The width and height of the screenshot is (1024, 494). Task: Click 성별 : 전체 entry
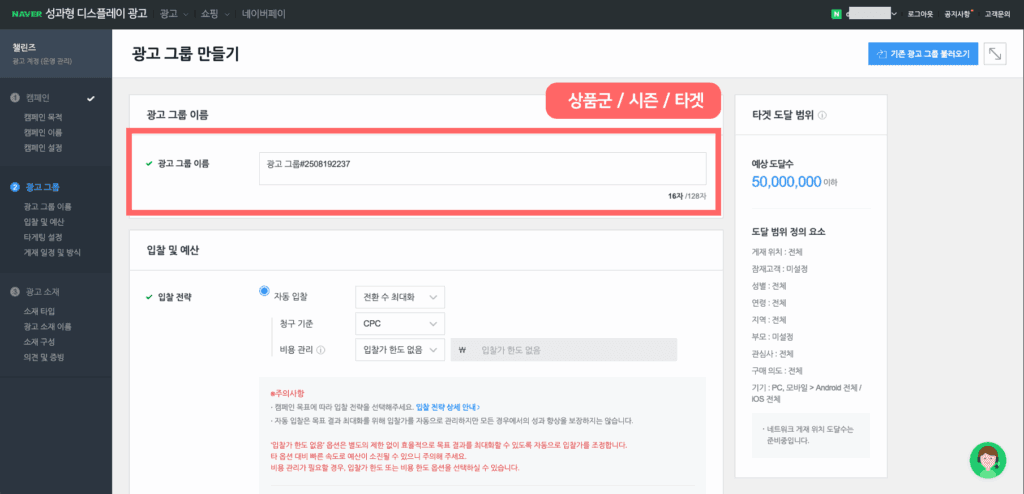point(769,286)
